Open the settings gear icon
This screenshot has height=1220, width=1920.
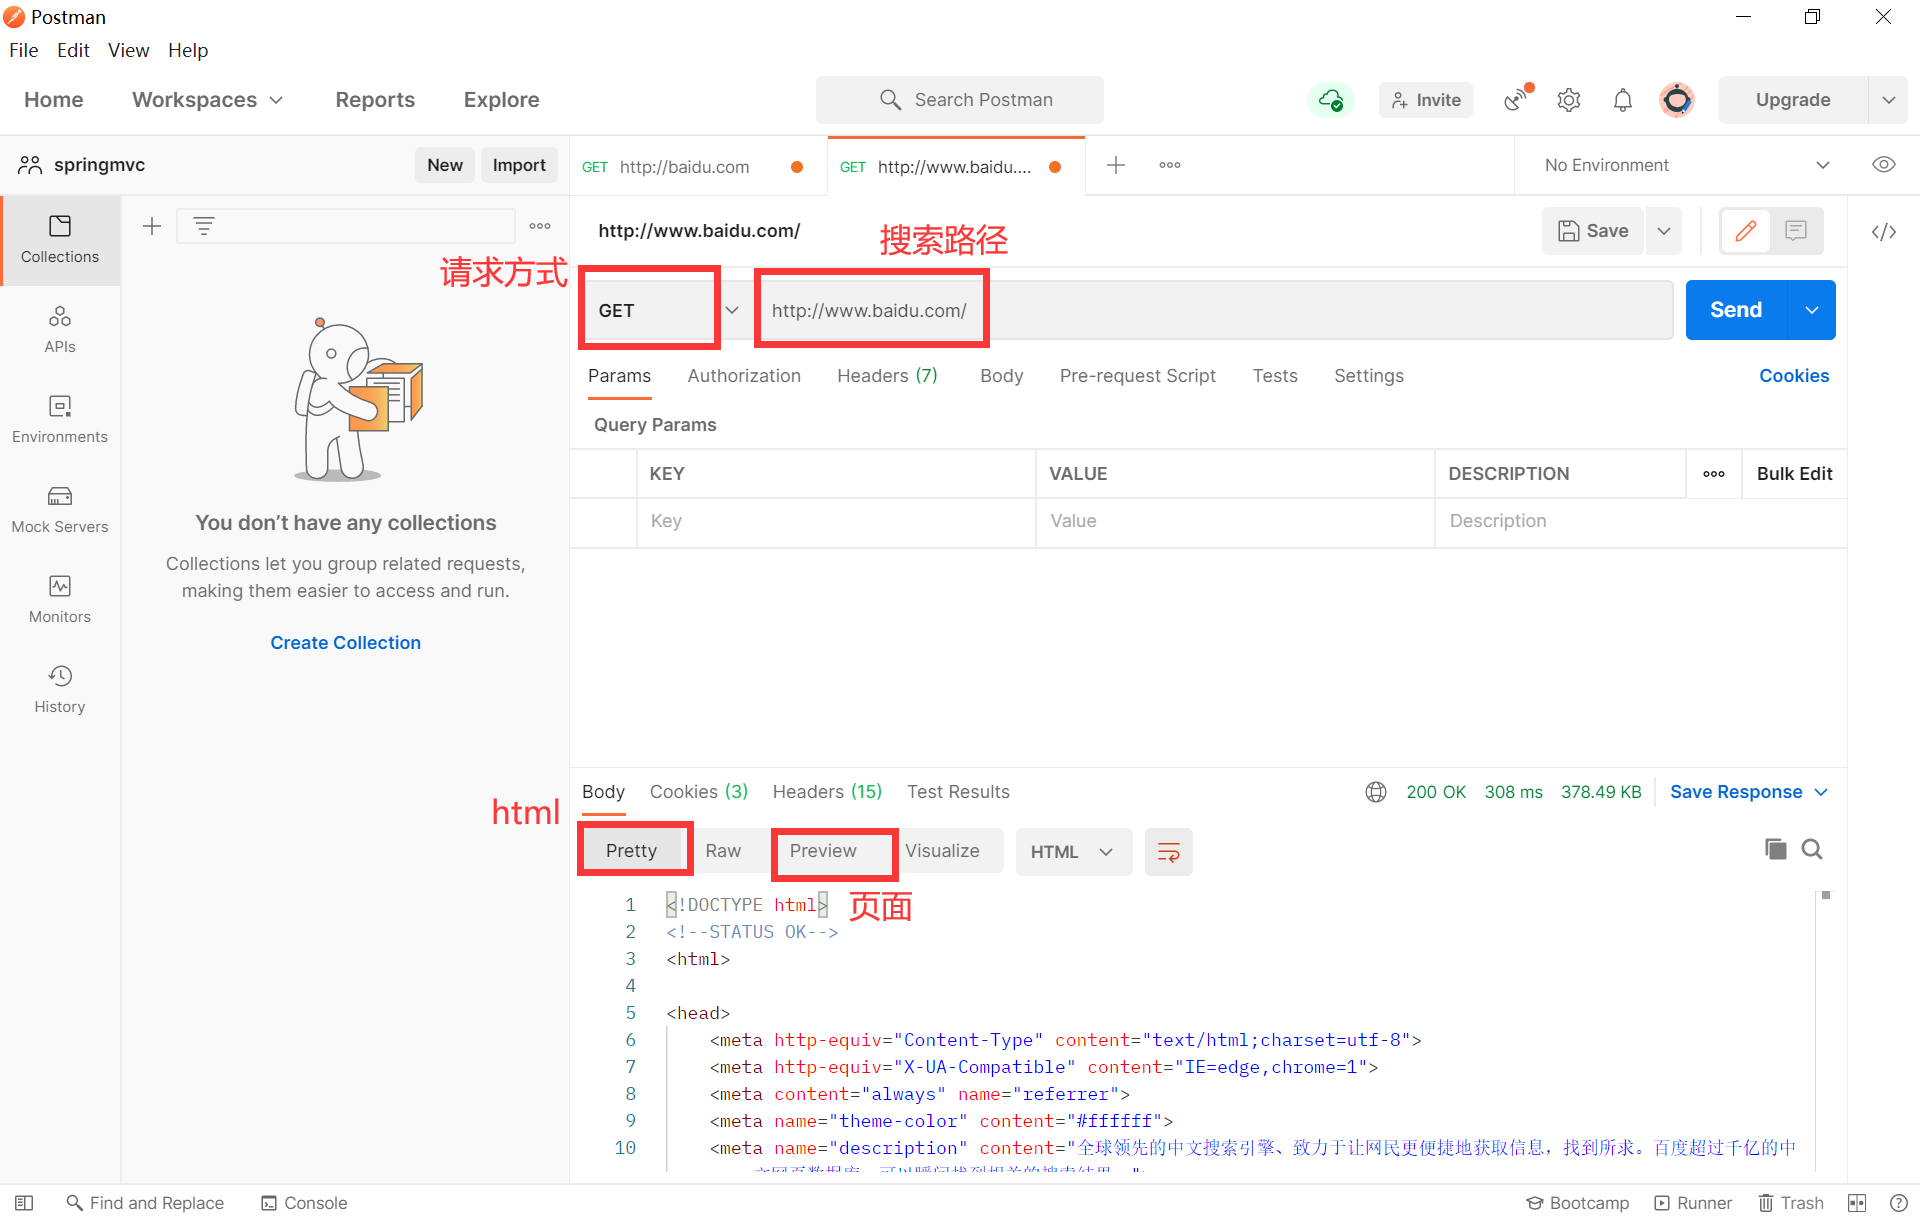pos(1569,100)
